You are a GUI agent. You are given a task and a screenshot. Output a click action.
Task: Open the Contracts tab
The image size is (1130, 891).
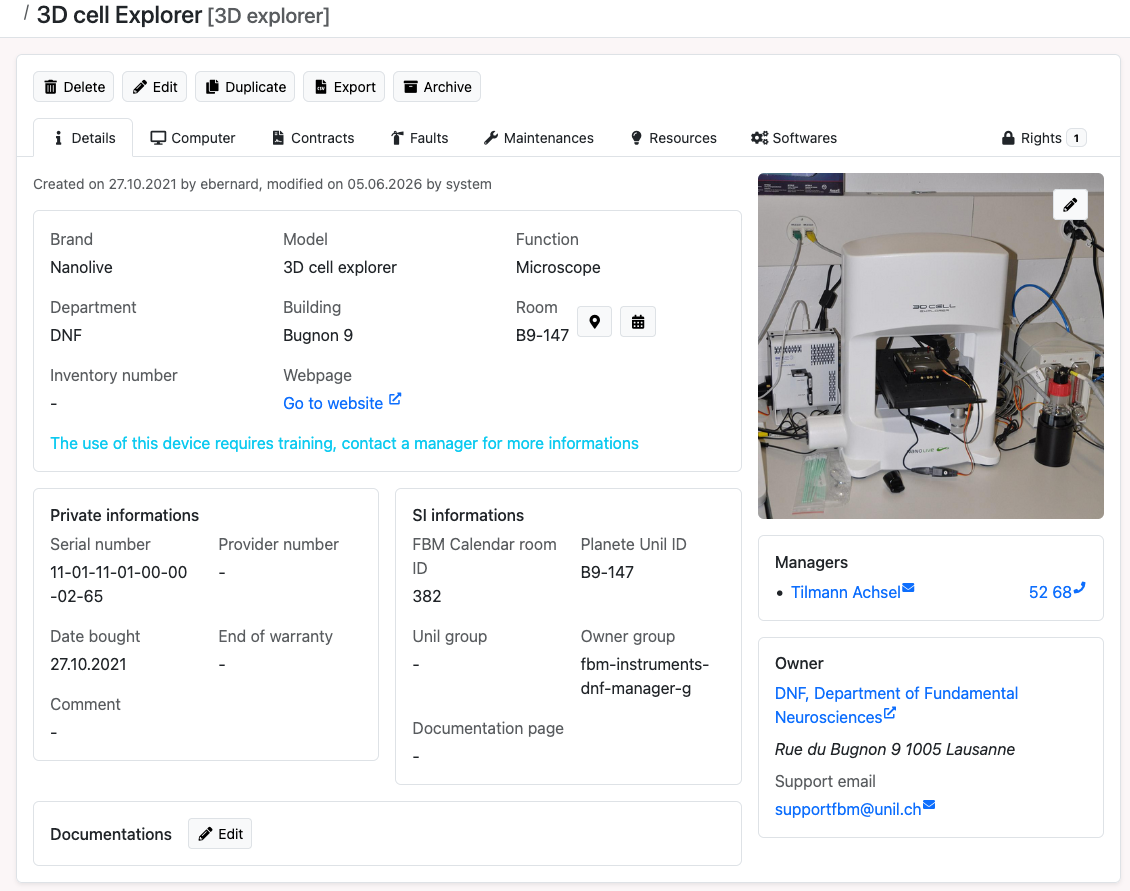click(313, 138)
